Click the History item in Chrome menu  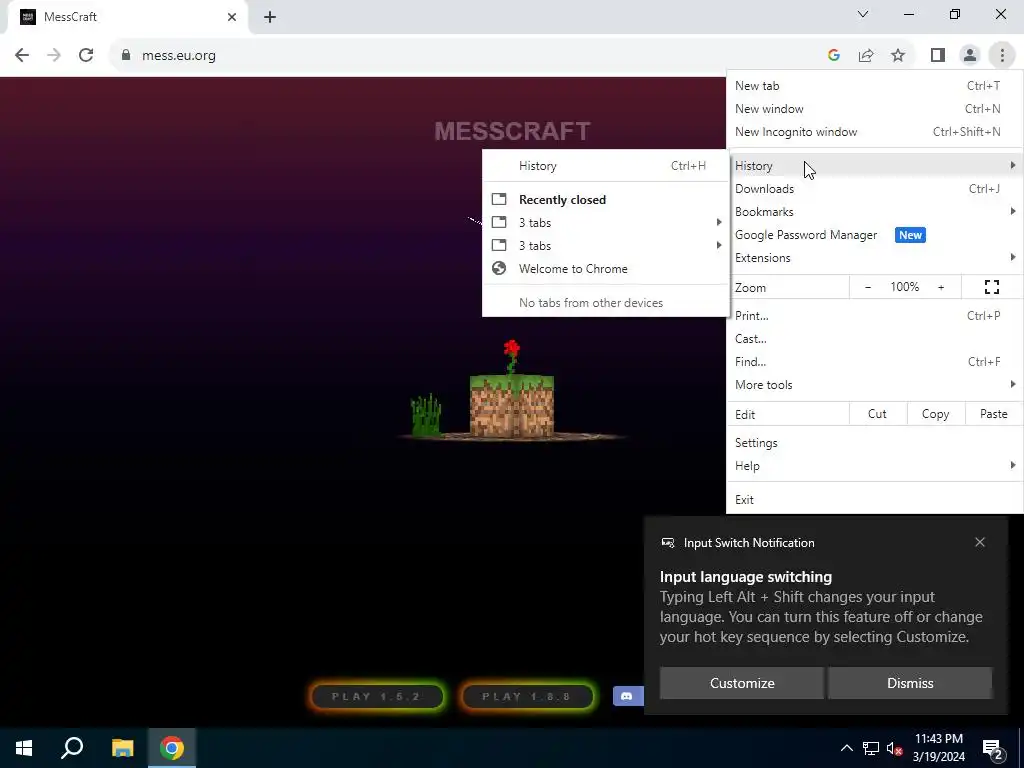(x=874, y=166)
